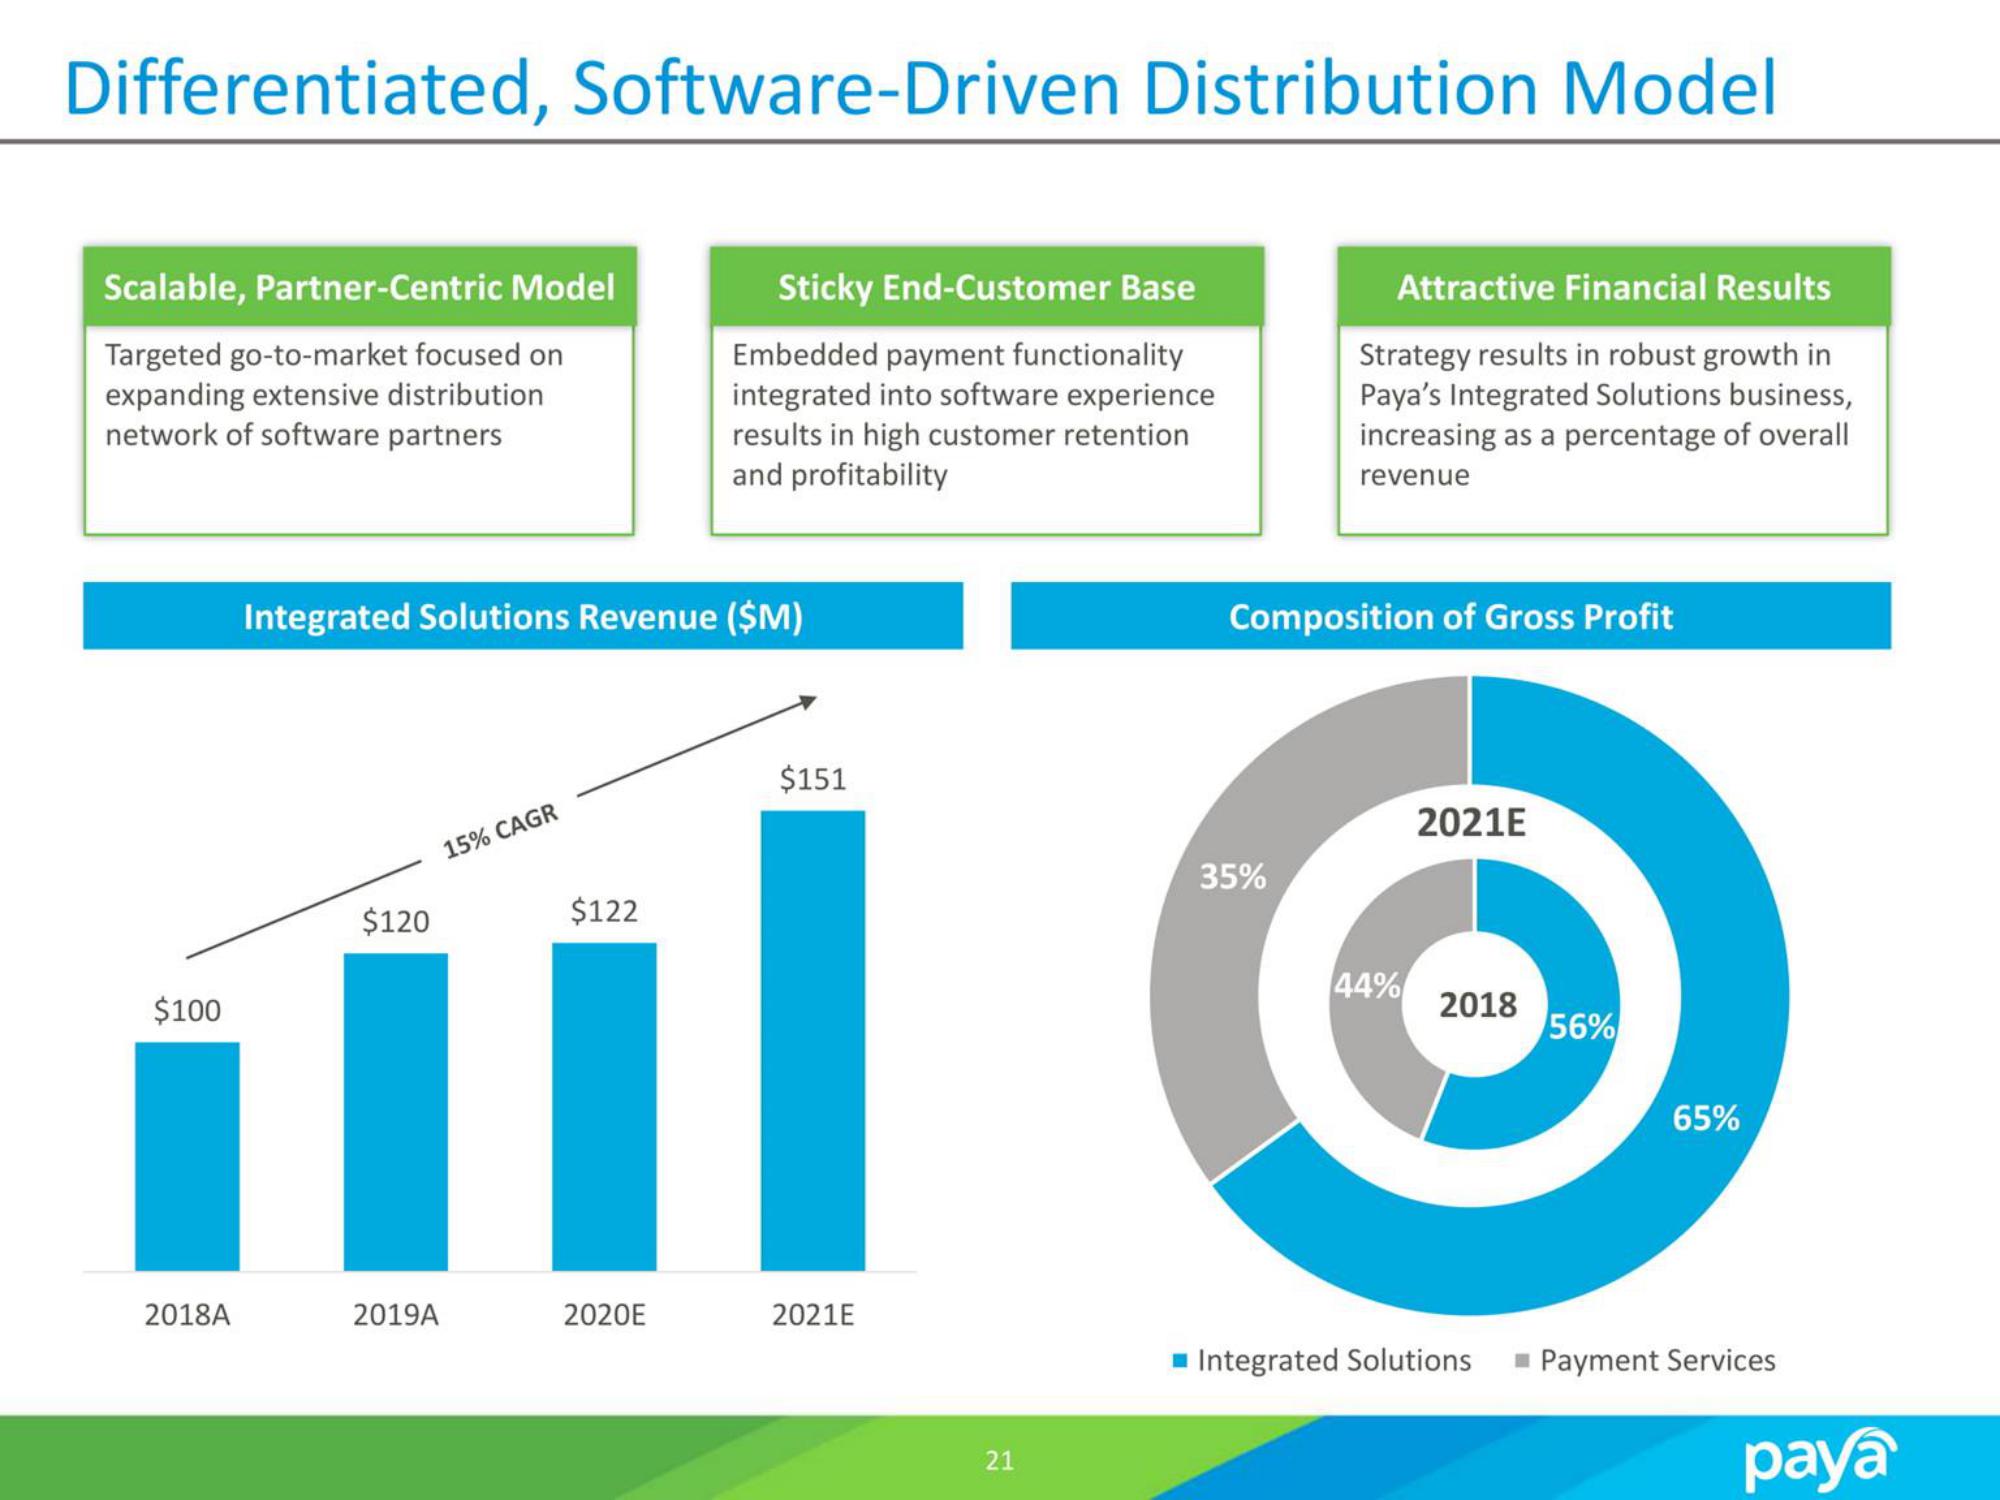Click the '35%' outer ring label
Image resolution: width=2000 pixels, height=1500 pixels.
pyautogui.click(x=1233, y=877)
